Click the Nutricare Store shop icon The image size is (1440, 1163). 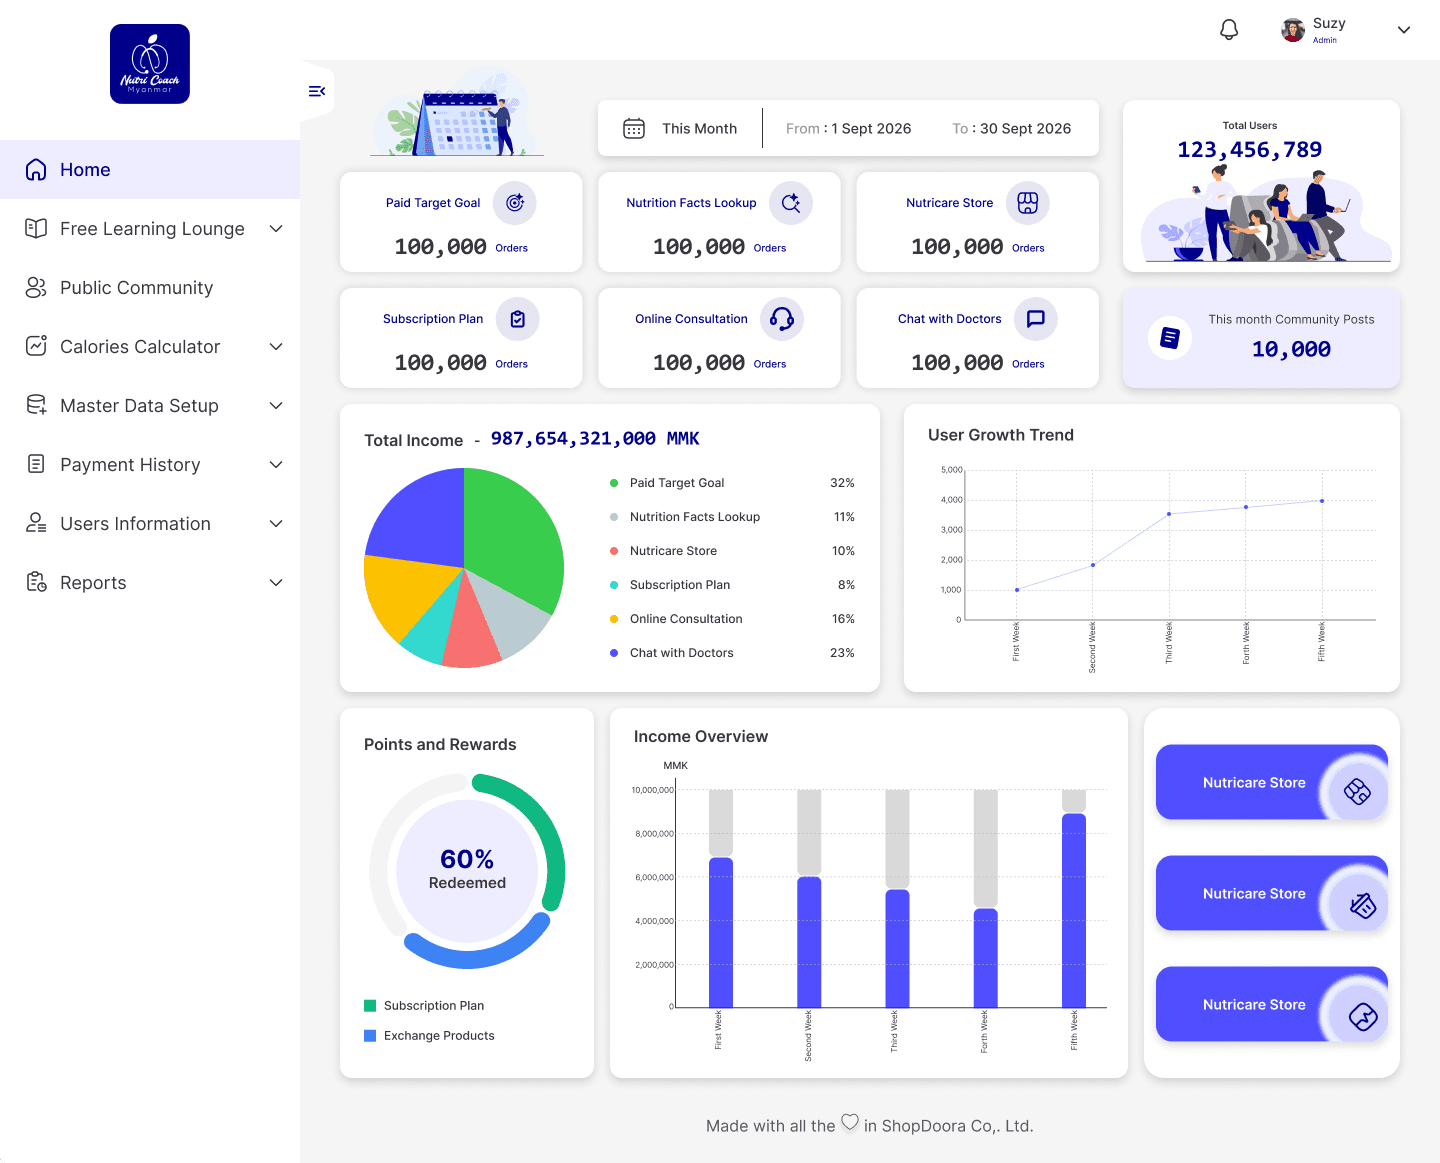pyautogui.click(x=1027, y=203)
